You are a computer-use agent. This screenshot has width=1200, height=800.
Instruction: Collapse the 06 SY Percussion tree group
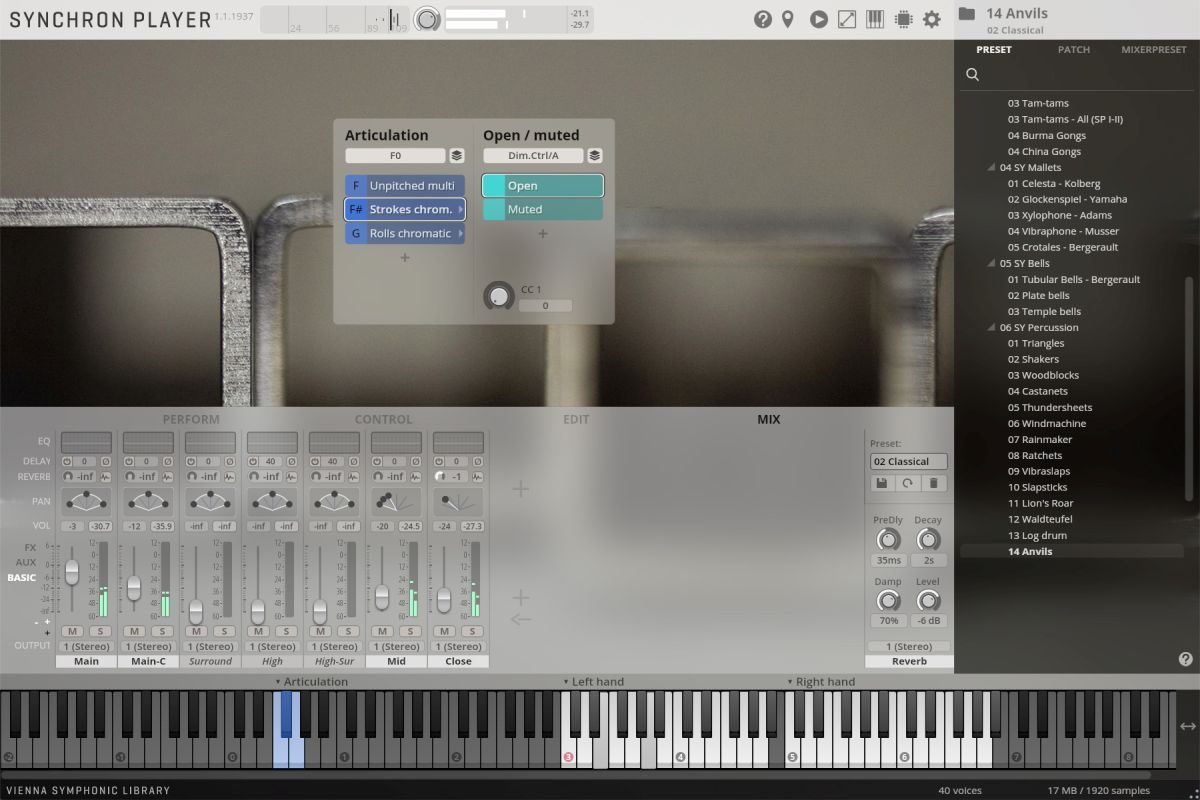992,328
